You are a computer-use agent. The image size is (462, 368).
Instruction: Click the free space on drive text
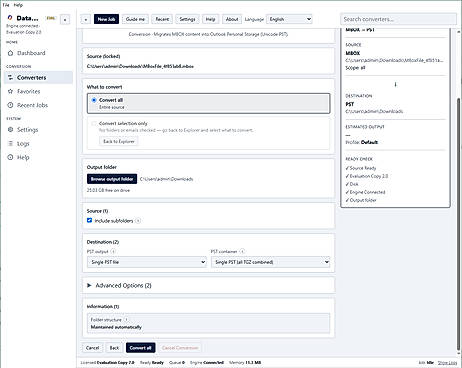(x=108, y=190)
